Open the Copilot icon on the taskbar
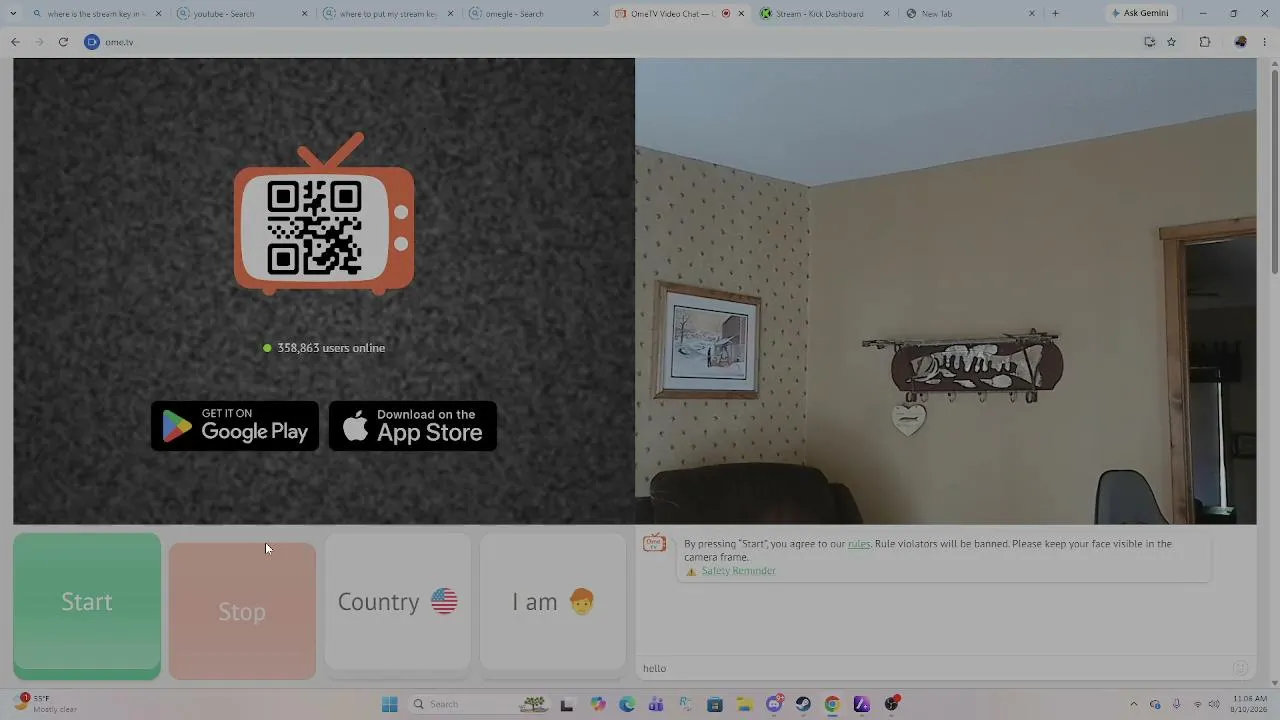Image resolution: width=1280 pixels, height=720 pixels. pos(598,704)
